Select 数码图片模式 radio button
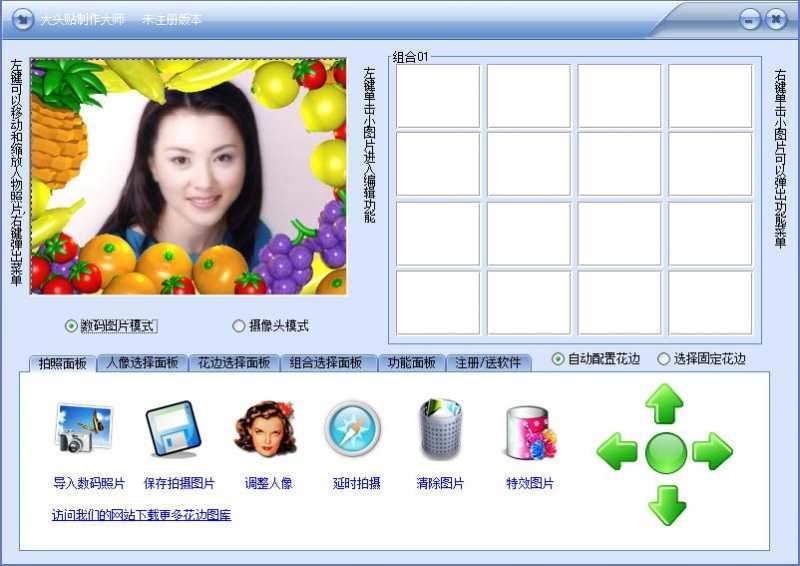Image resolution: width=800 pixels, height=566 pixels. click(x=71, y=325)
